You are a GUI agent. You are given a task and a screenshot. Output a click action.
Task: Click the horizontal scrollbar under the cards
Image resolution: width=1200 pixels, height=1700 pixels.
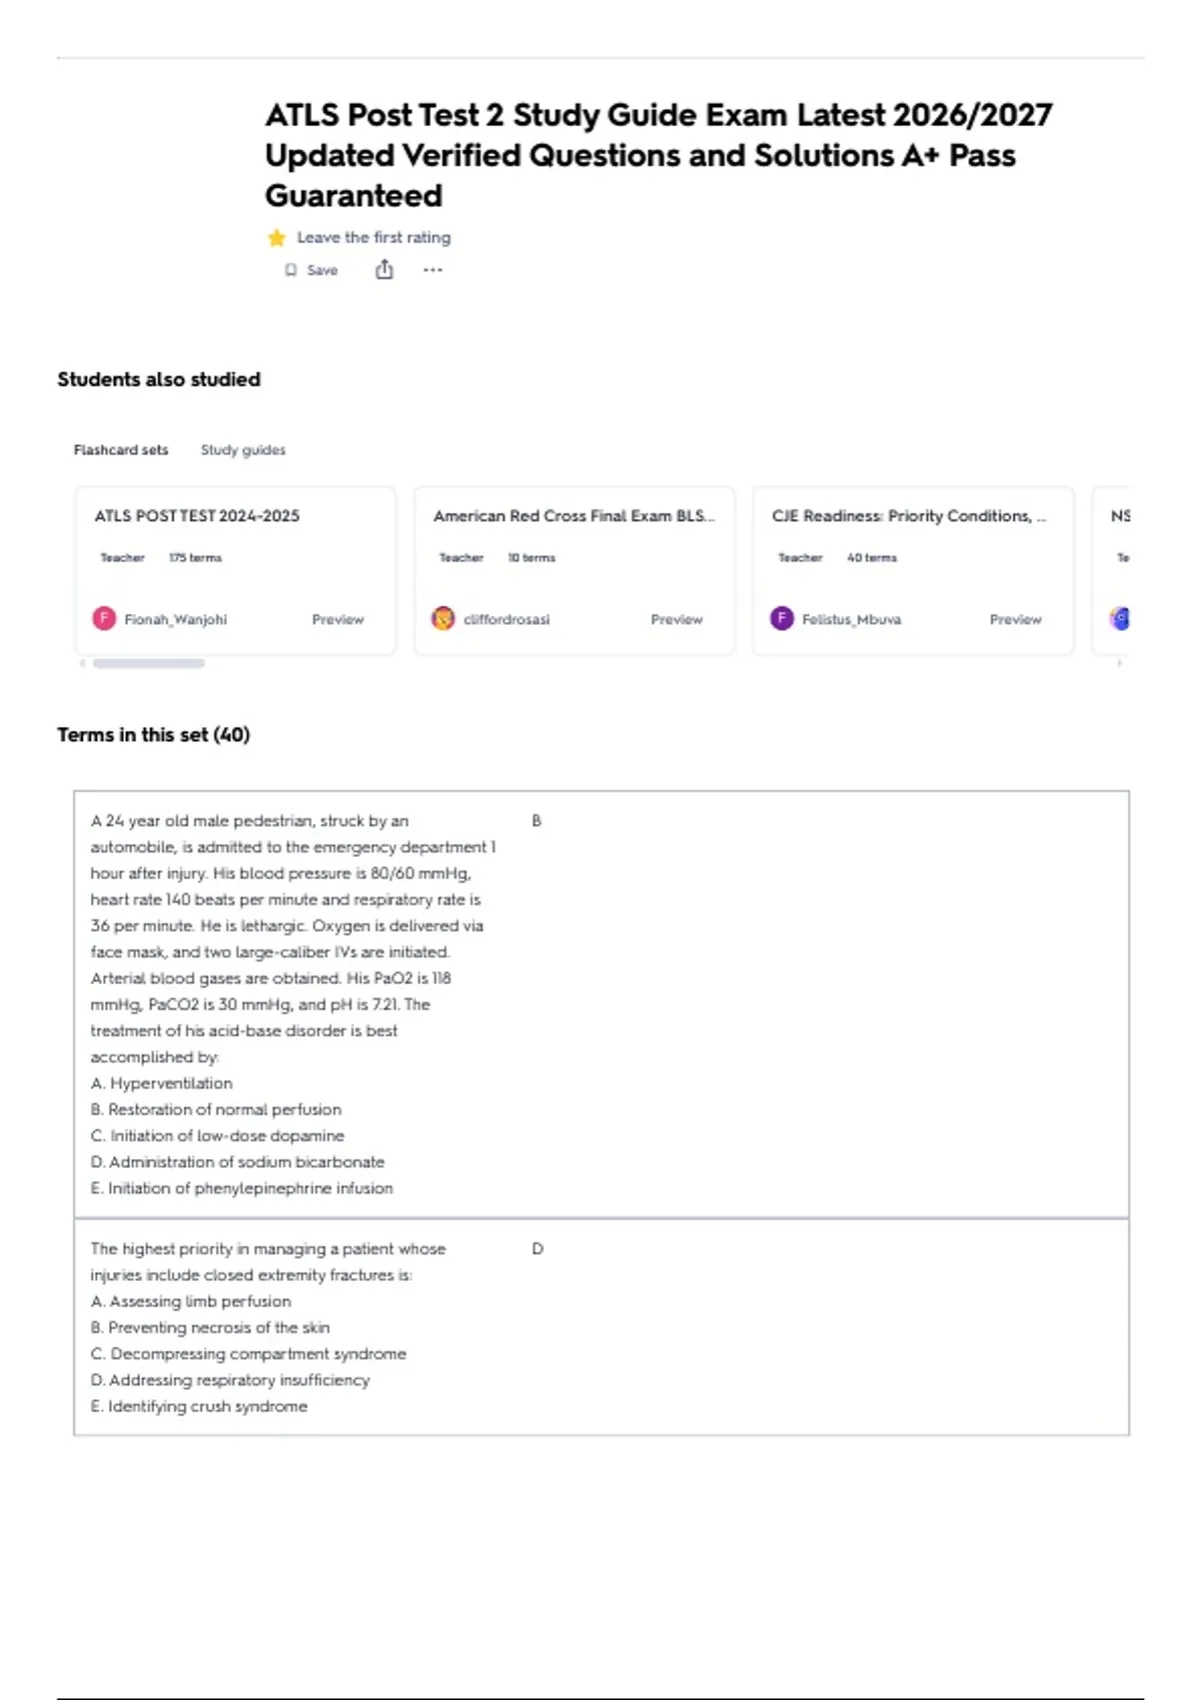pos(149,663)
